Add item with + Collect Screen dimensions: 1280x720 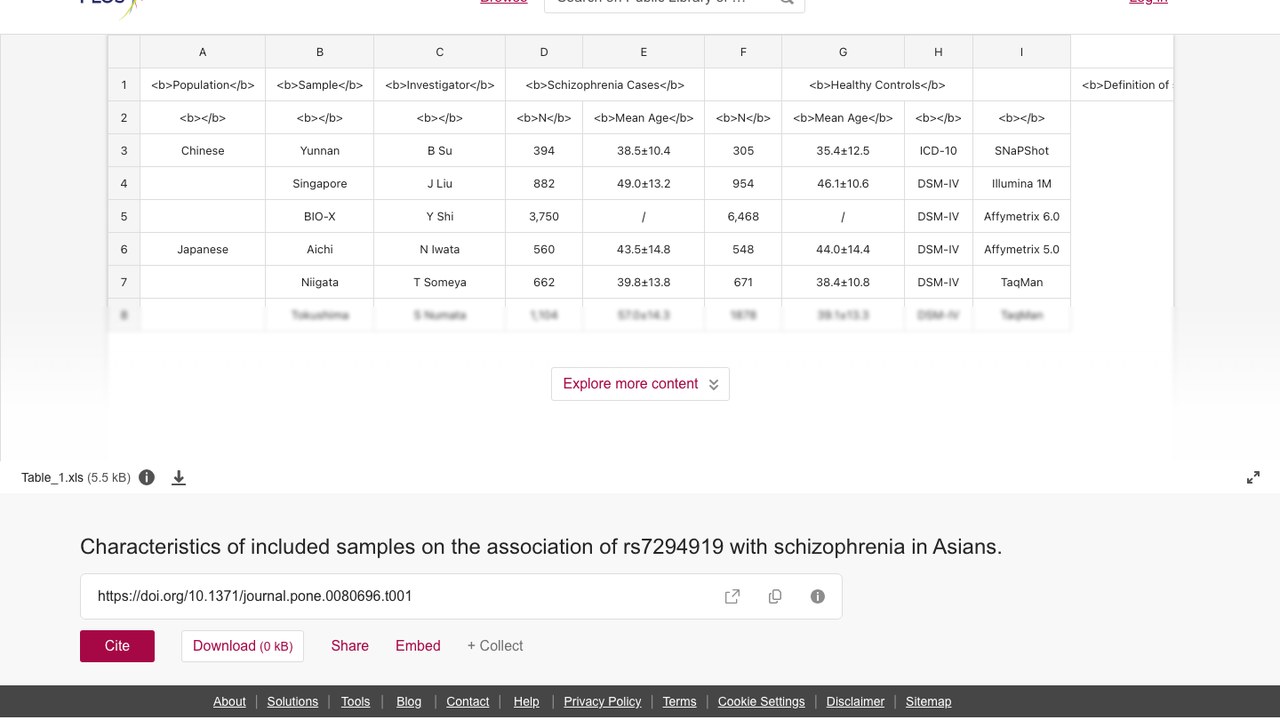click(x=495, y=646)
